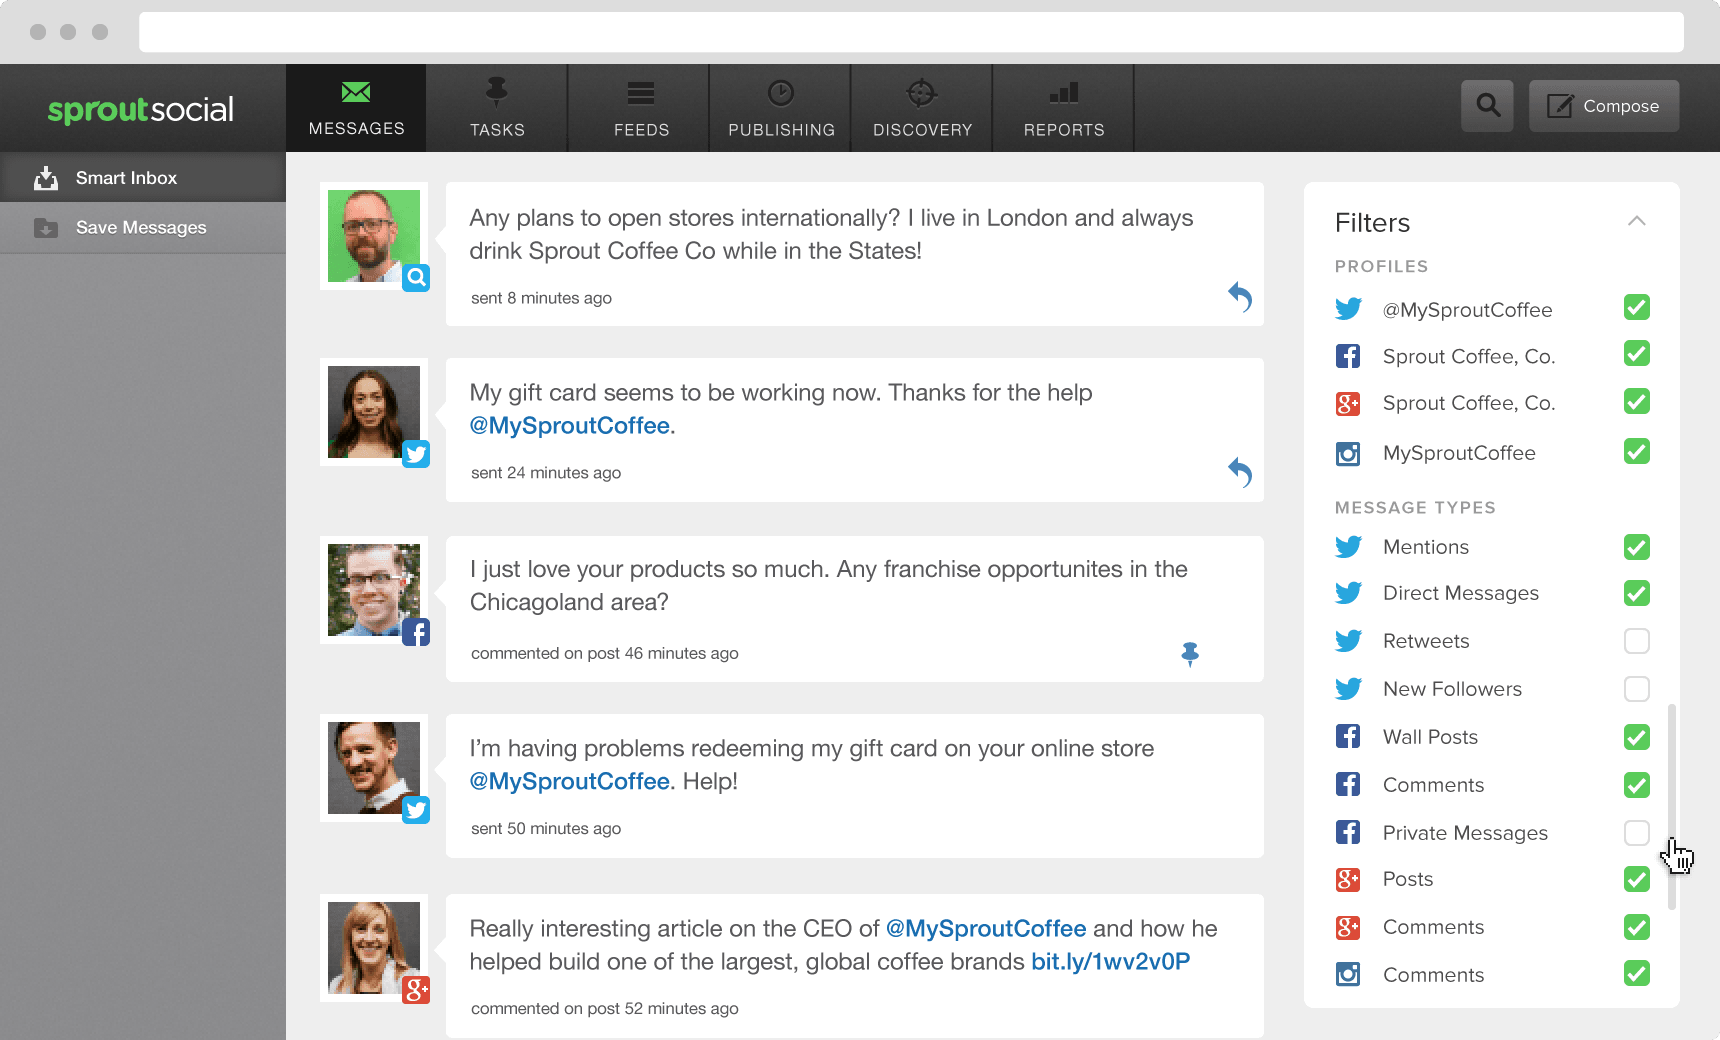Image resolution: width=1720 pixels, height=1040 pixels.
Task: Open the Messages tab
Action: (356, 108)
